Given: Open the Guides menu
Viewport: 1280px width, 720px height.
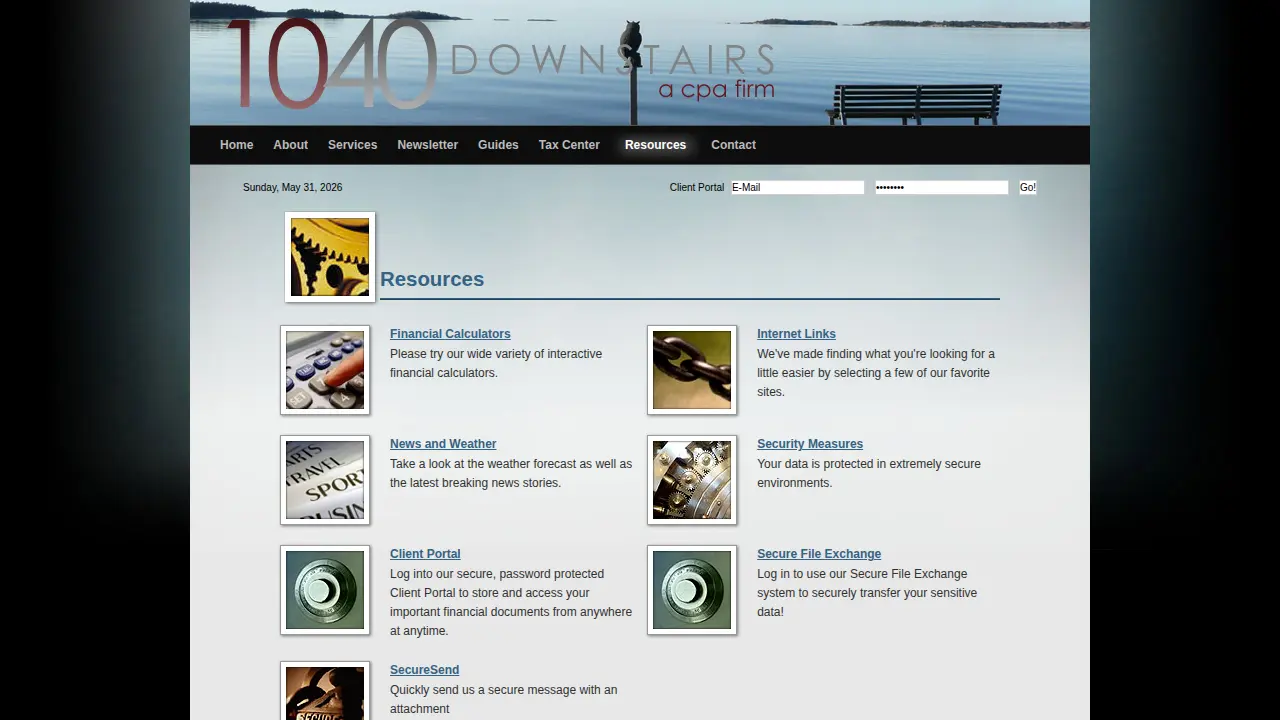Looking at the screenshot, I should pos(498,145).
